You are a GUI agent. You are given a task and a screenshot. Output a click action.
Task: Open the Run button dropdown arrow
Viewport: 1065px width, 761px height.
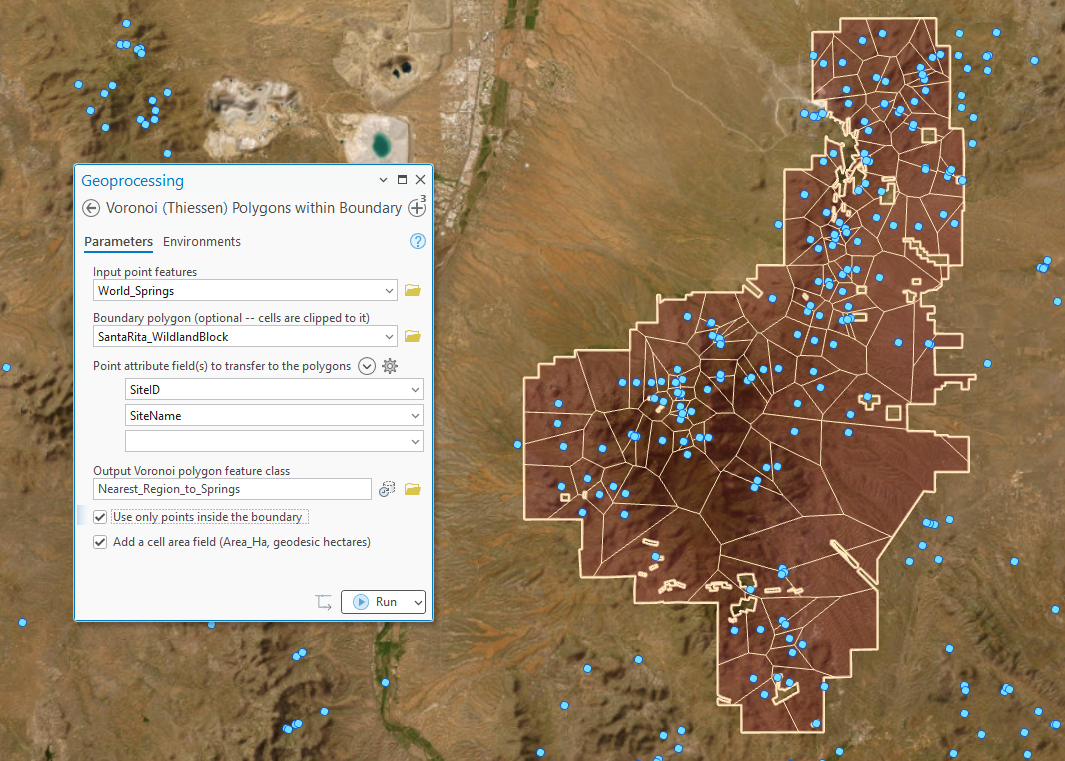coord(418,602)
